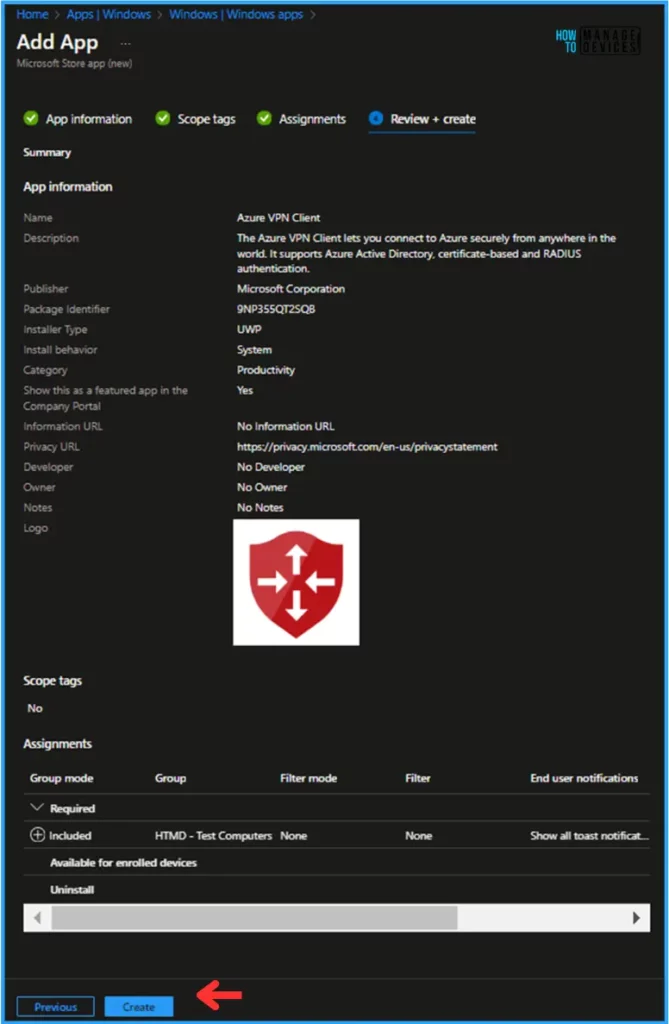Click the package identifier 9NP355QT2SQB

[x=276, y=309]
